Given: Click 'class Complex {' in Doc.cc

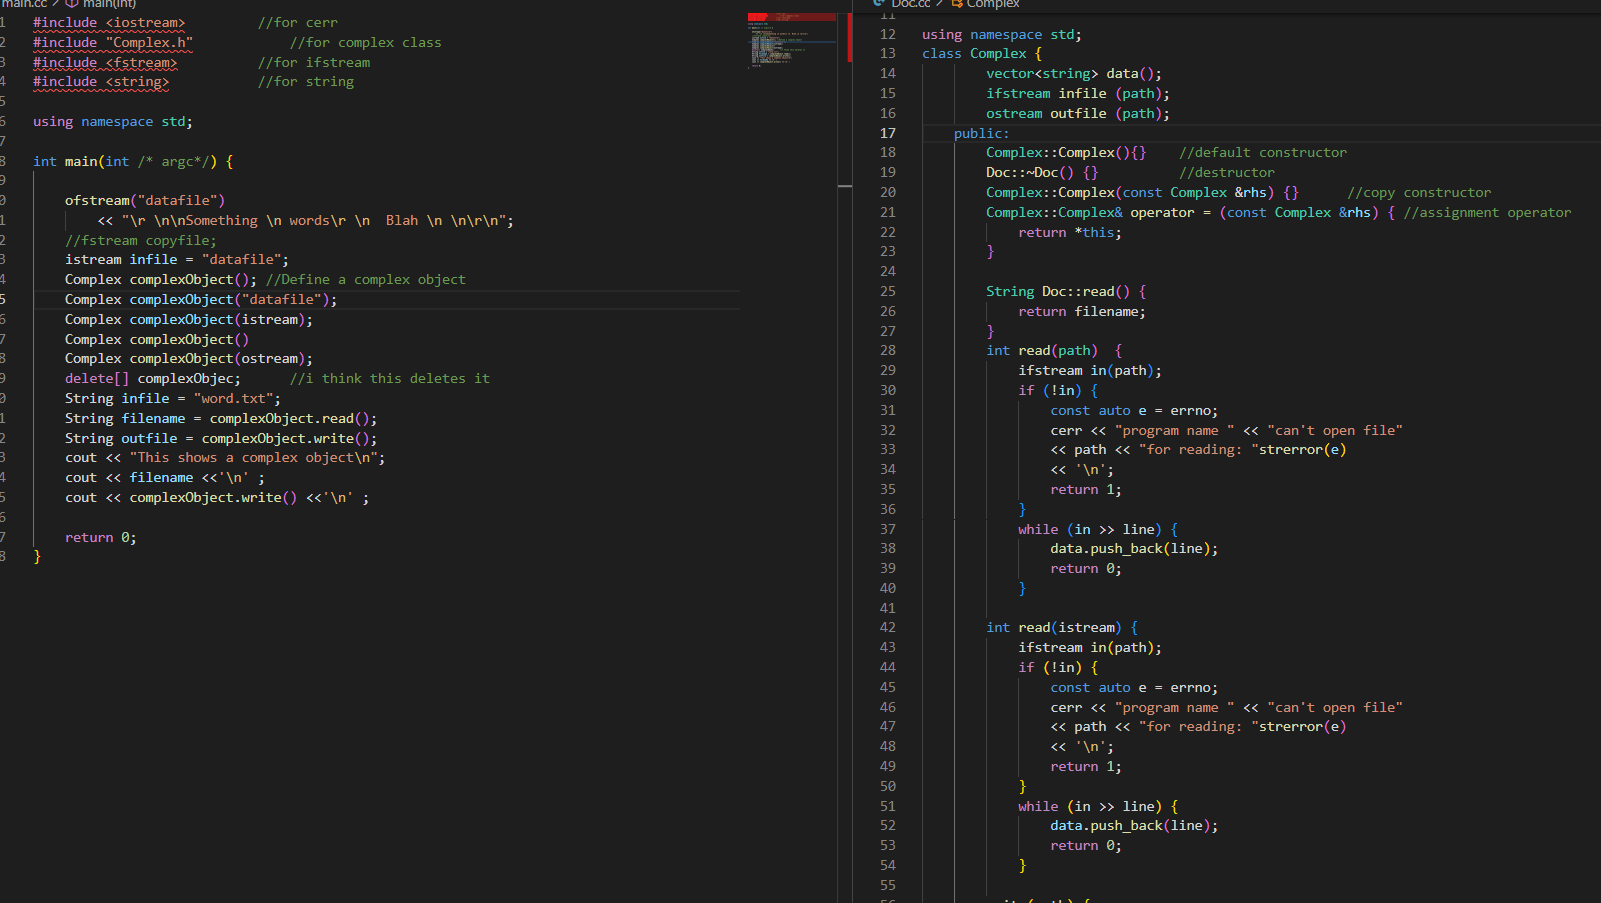Looking at the screenshot, I should tap(982, 54).
